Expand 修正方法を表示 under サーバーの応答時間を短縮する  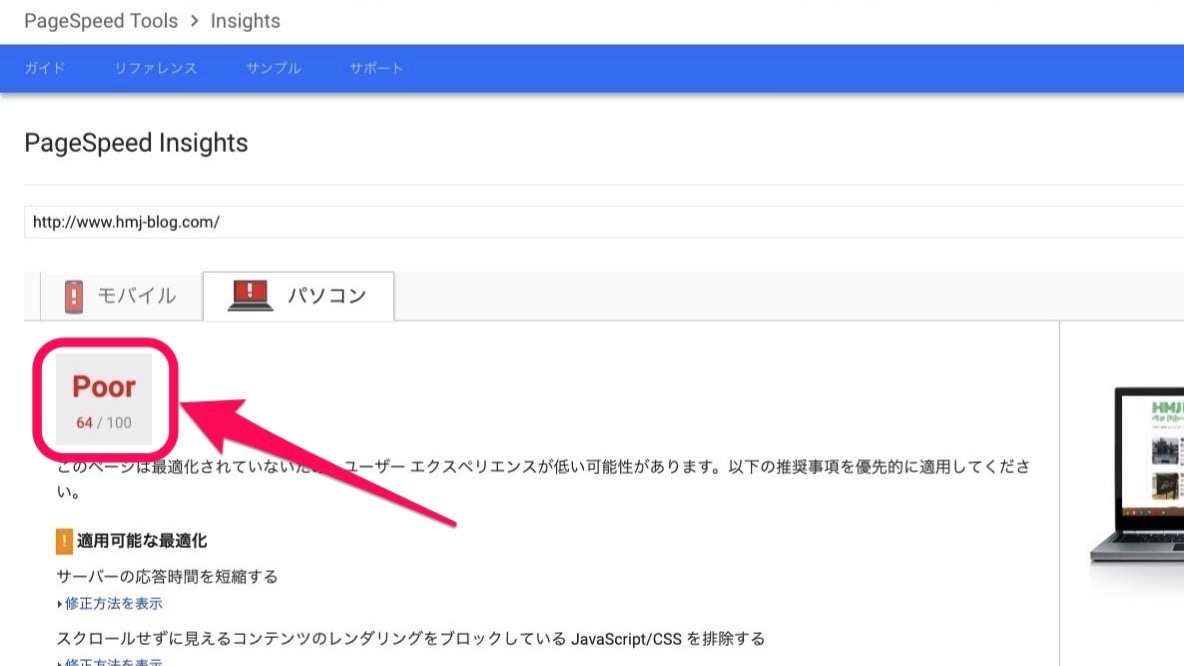(113, 603)
